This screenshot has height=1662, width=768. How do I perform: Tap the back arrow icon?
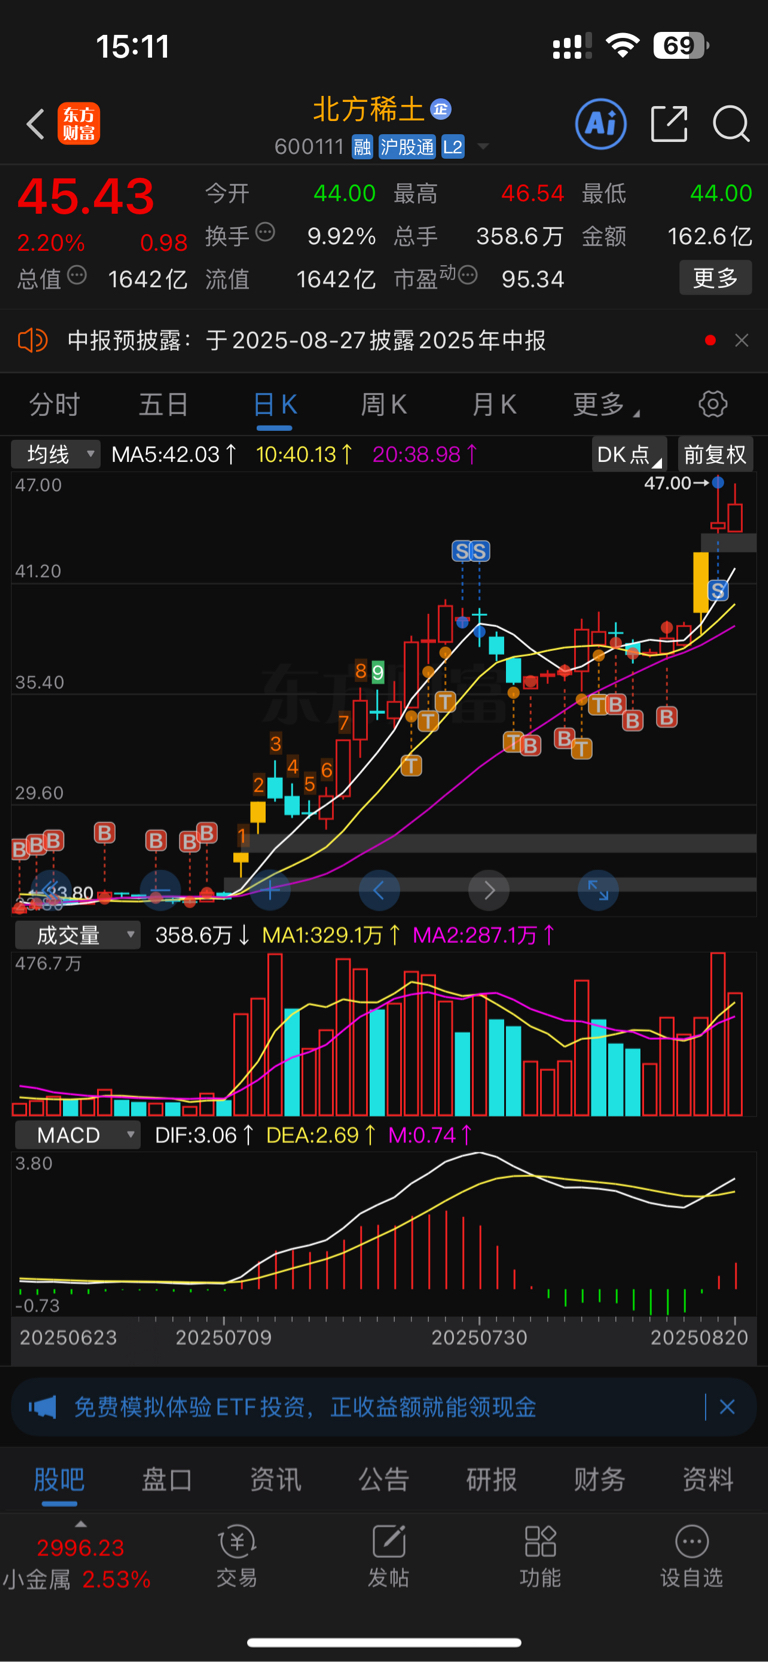click(x=36, y=124)
